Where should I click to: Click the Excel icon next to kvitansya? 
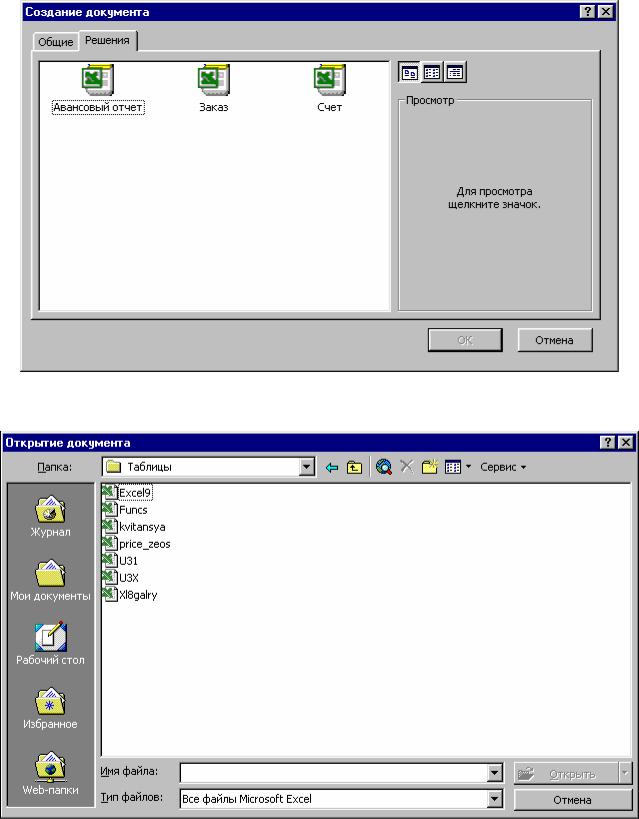point(110,526)
